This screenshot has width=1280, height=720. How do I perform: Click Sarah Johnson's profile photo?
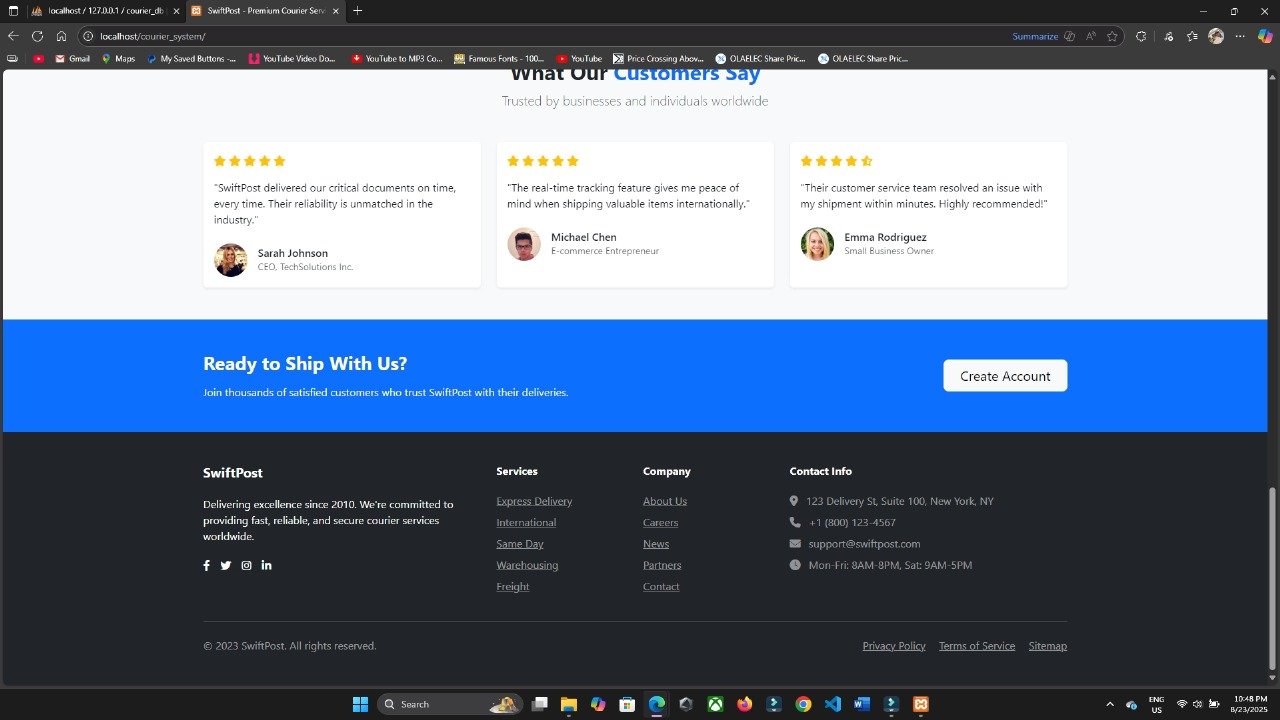coord(230,260)
